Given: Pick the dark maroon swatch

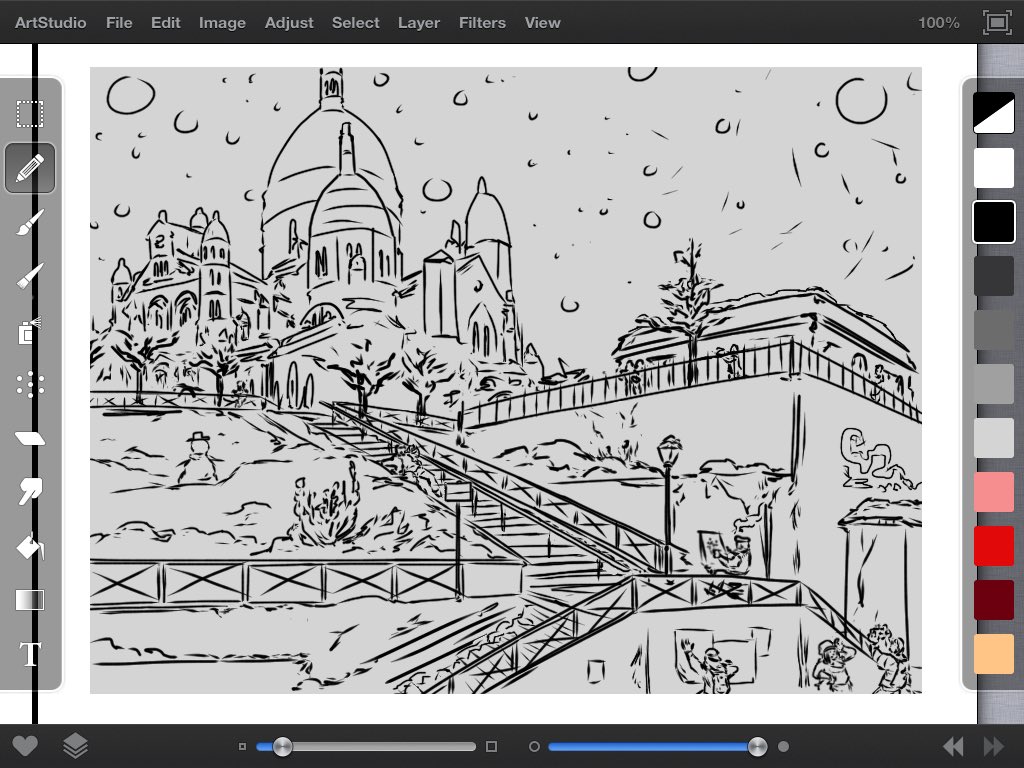Looking at the screenshot, I should pos(993,600).
